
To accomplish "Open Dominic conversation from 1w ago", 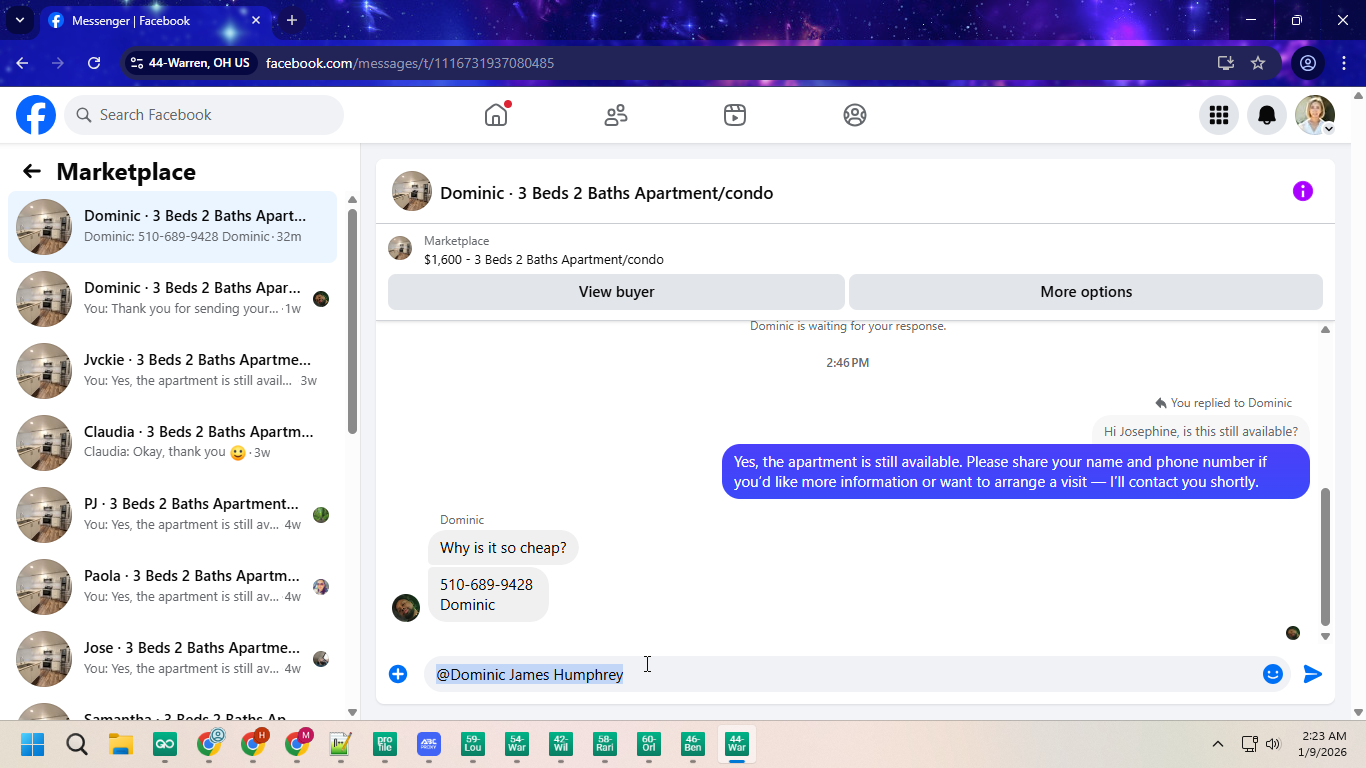I will 172,299.
